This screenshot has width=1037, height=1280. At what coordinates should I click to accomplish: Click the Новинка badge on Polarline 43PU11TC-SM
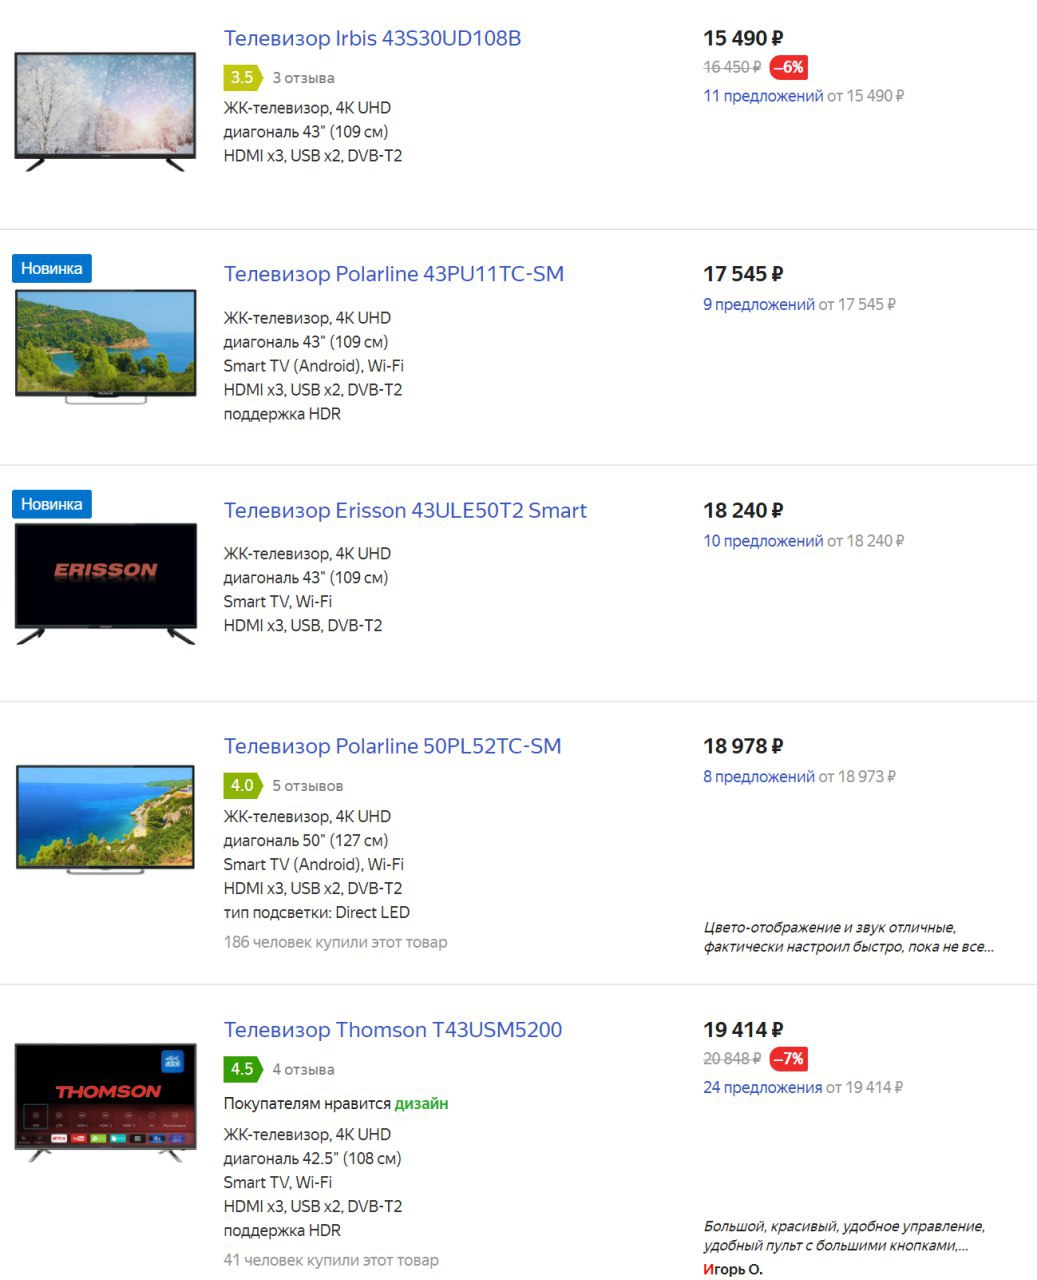pyautogui.click(x=52, y=268)
